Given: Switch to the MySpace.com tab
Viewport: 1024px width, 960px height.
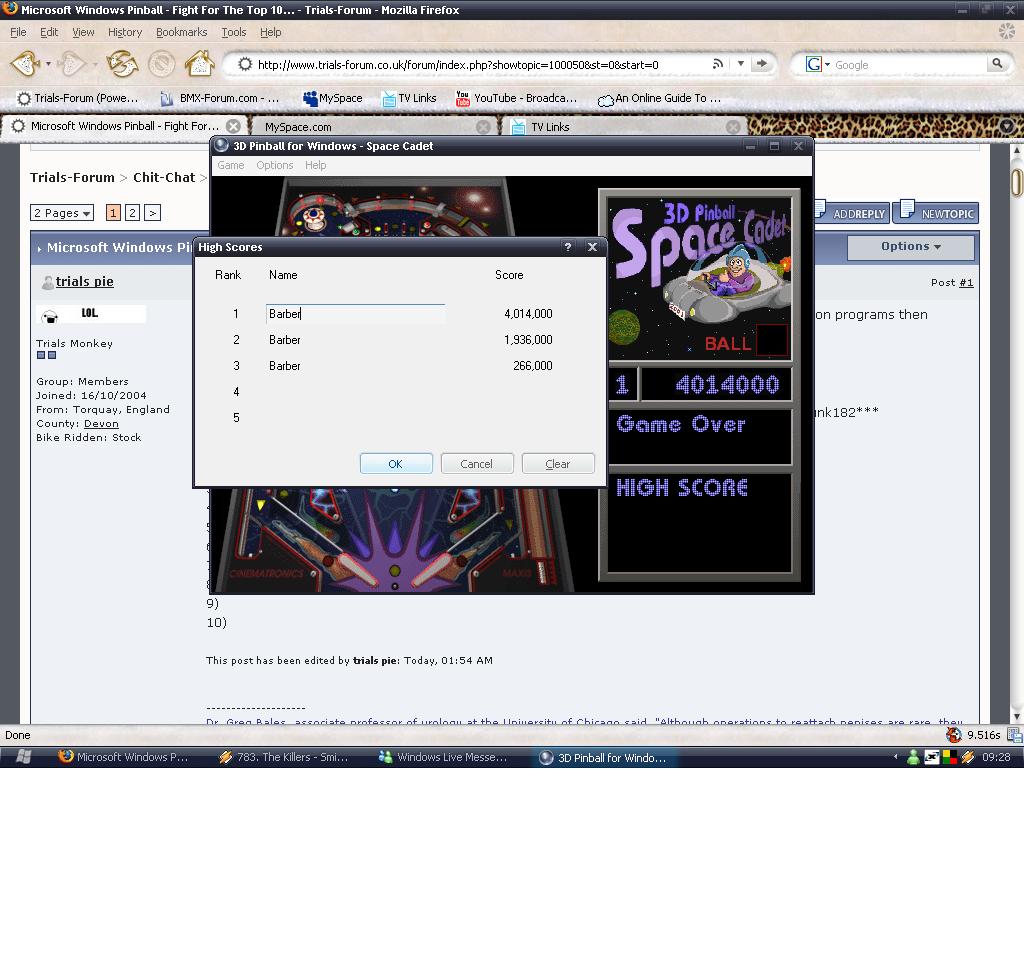Looking at the screenshot, I should tap(372, 127).
